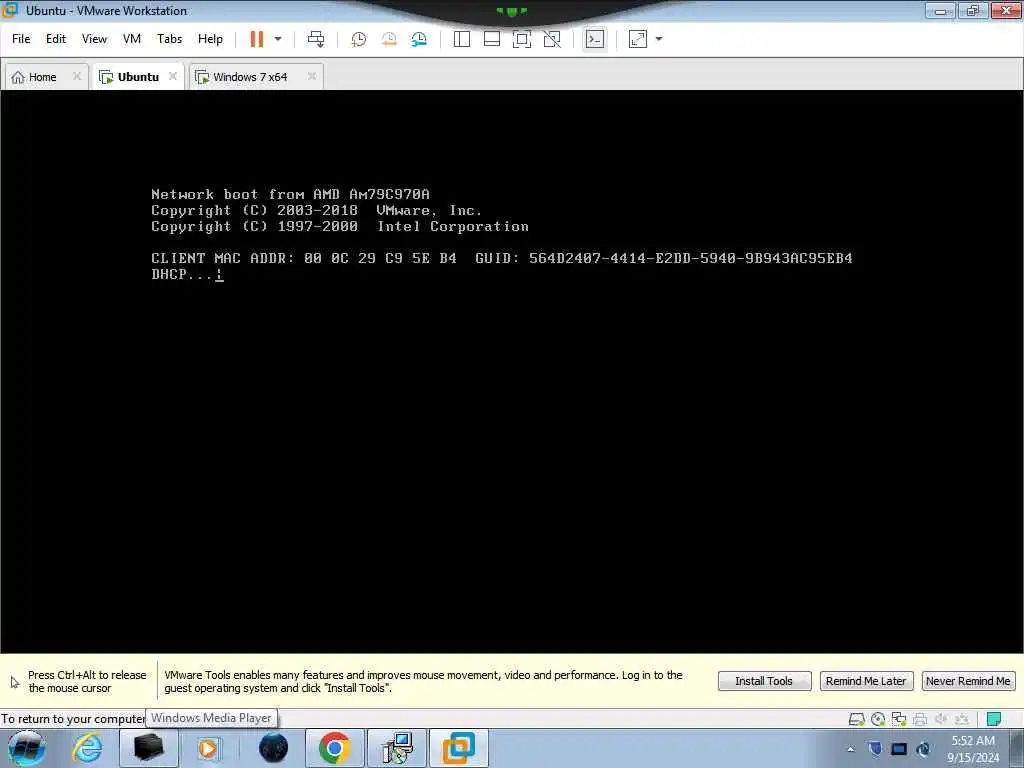Click the Revert to snapshot icon
Screen dimensions: 1024x768
[x=389, y=39]
